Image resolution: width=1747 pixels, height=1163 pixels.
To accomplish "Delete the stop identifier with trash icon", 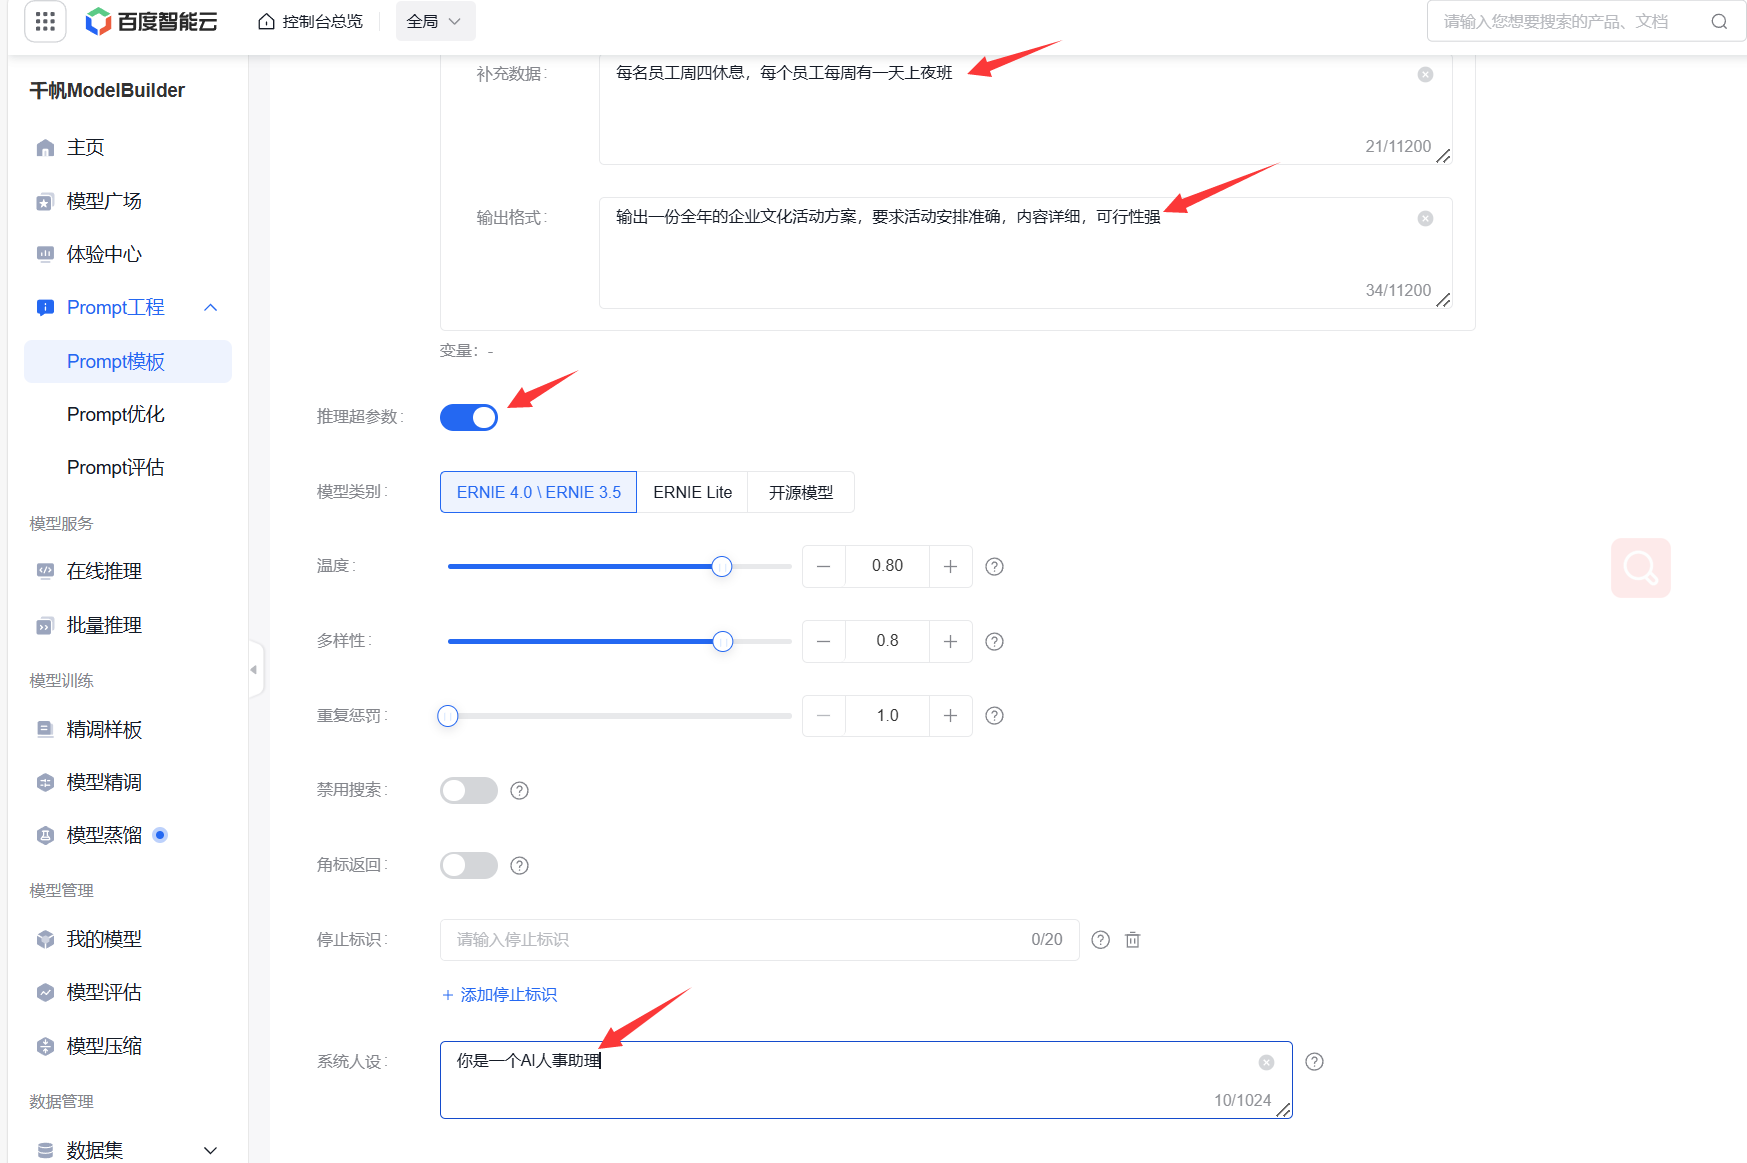I will 1132,939.
